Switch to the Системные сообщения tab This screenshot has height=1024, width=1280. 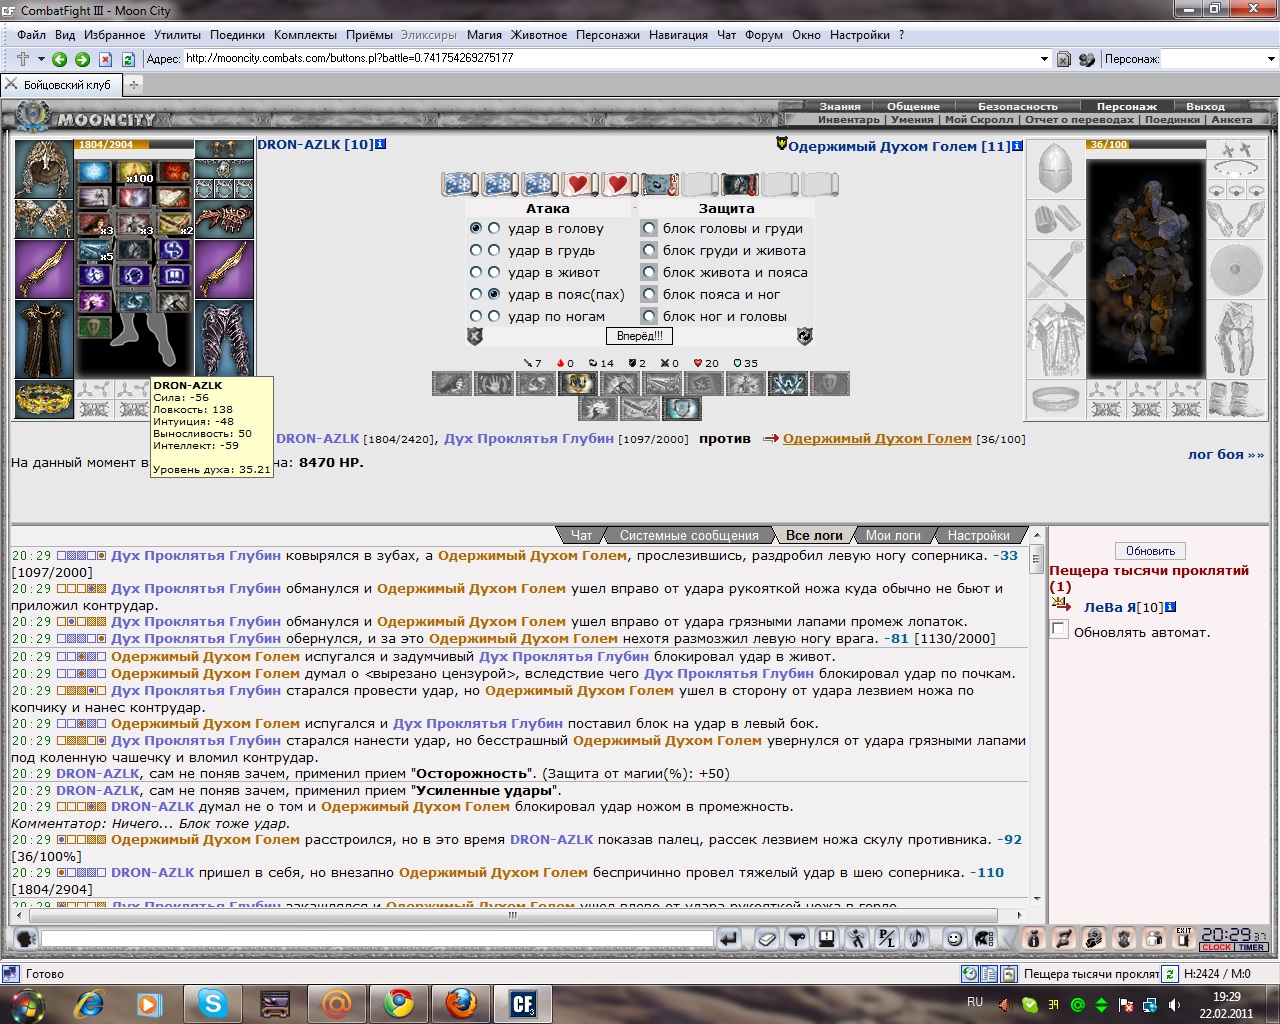(689, 535)
